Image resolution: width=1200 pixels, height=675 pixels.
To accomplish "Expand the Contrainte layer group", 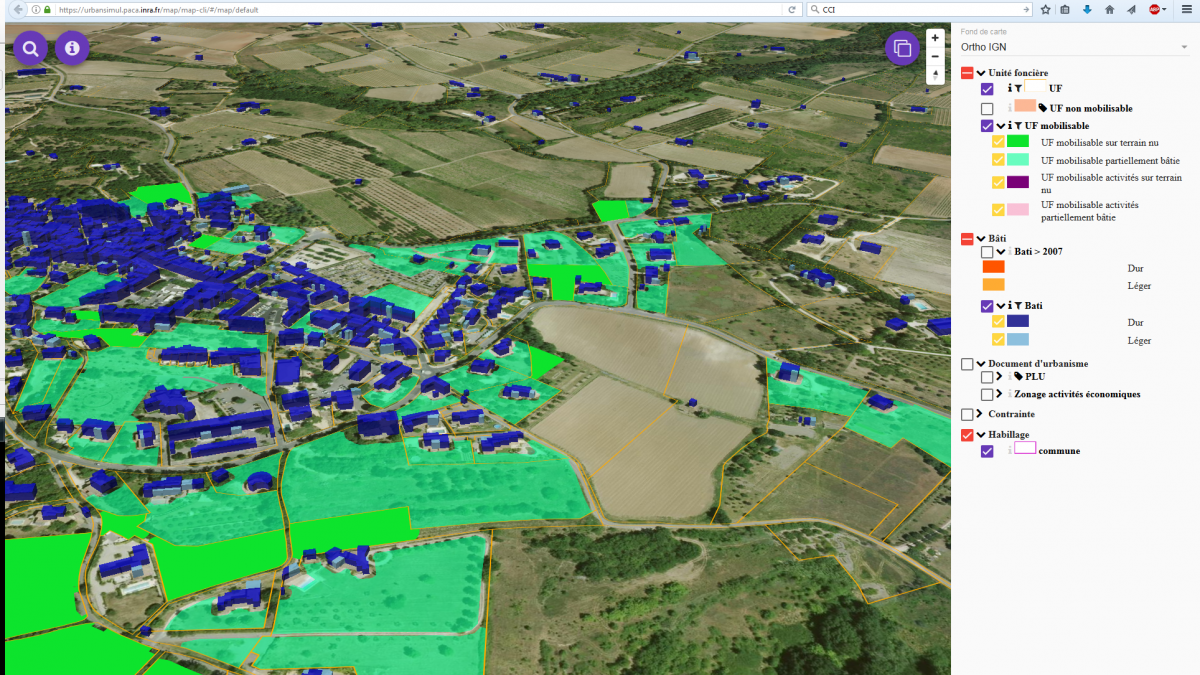I will [x=980, y=414].
